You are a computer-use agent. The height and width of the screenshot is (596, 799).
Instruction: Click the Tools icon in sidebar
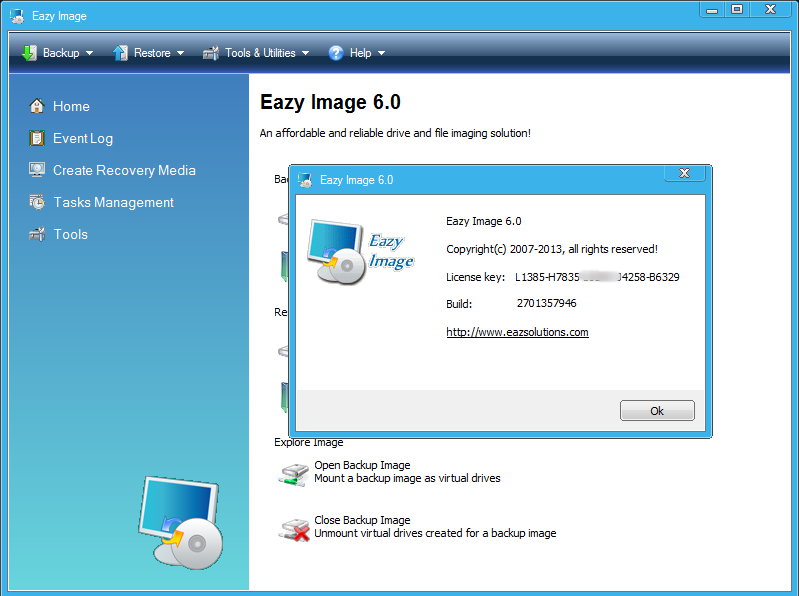pyautogui.click(x=37, y=234)
